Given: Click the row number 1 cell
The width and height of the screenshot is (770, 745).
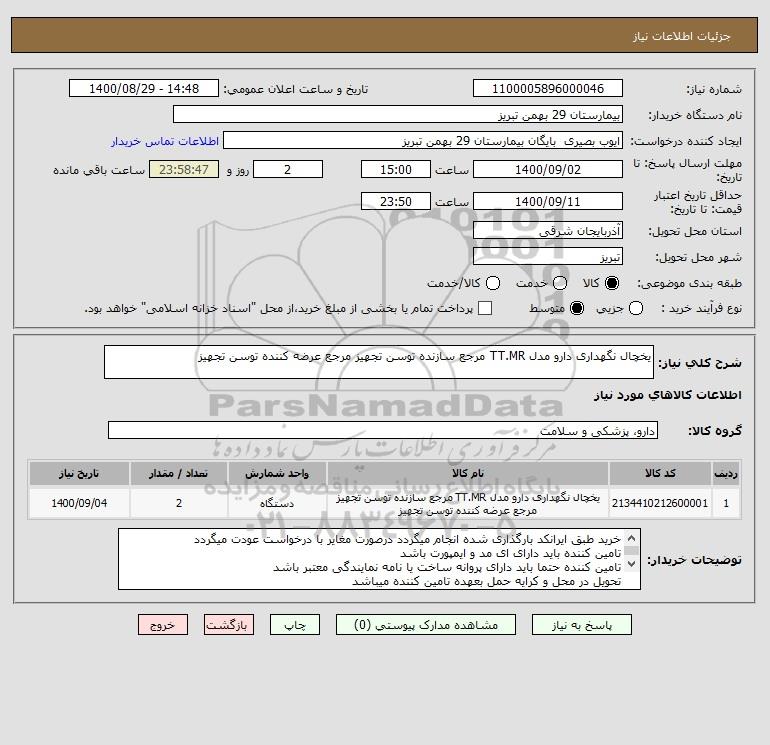Looking at the screenshot, I should tap(726, 503).
